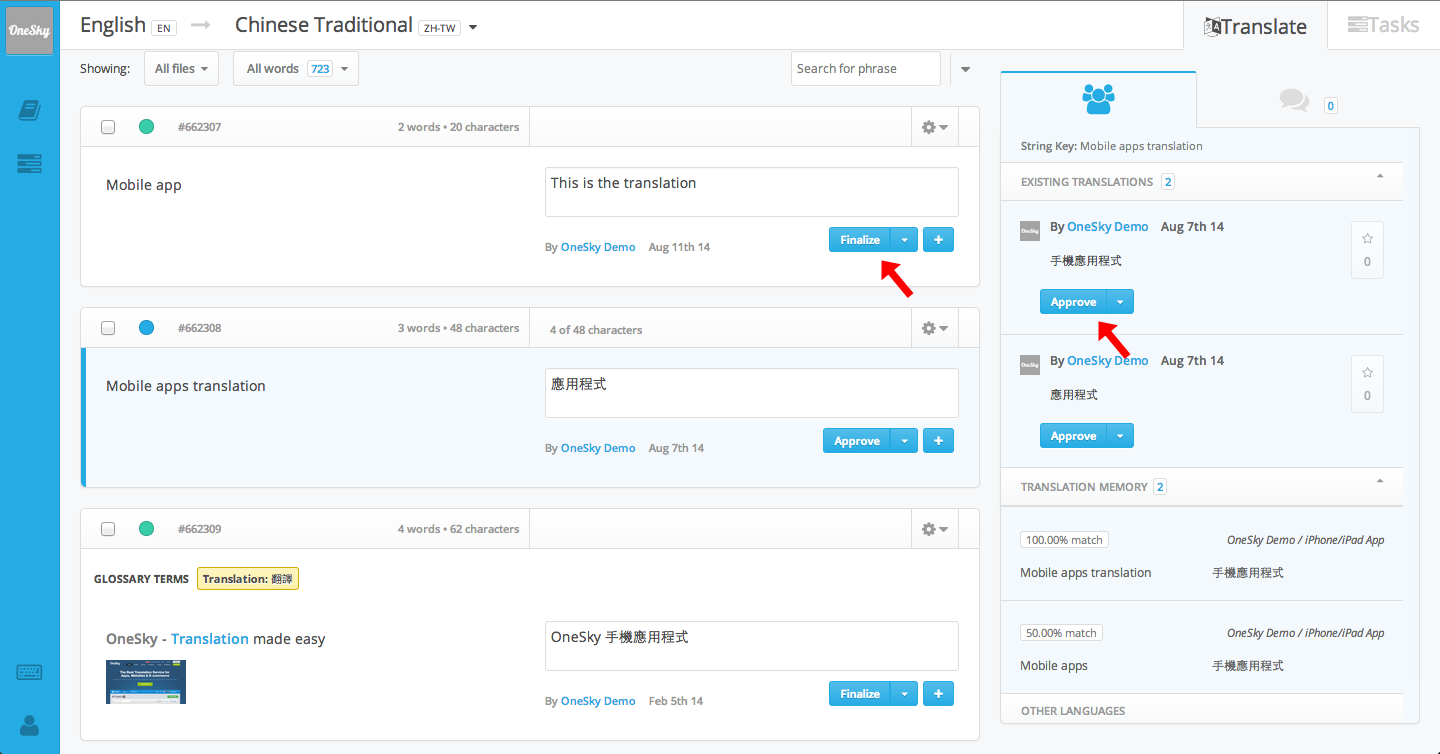1440x754 pixels.
Task: Open the All files filter dropdown
Action: click(181, 69)
